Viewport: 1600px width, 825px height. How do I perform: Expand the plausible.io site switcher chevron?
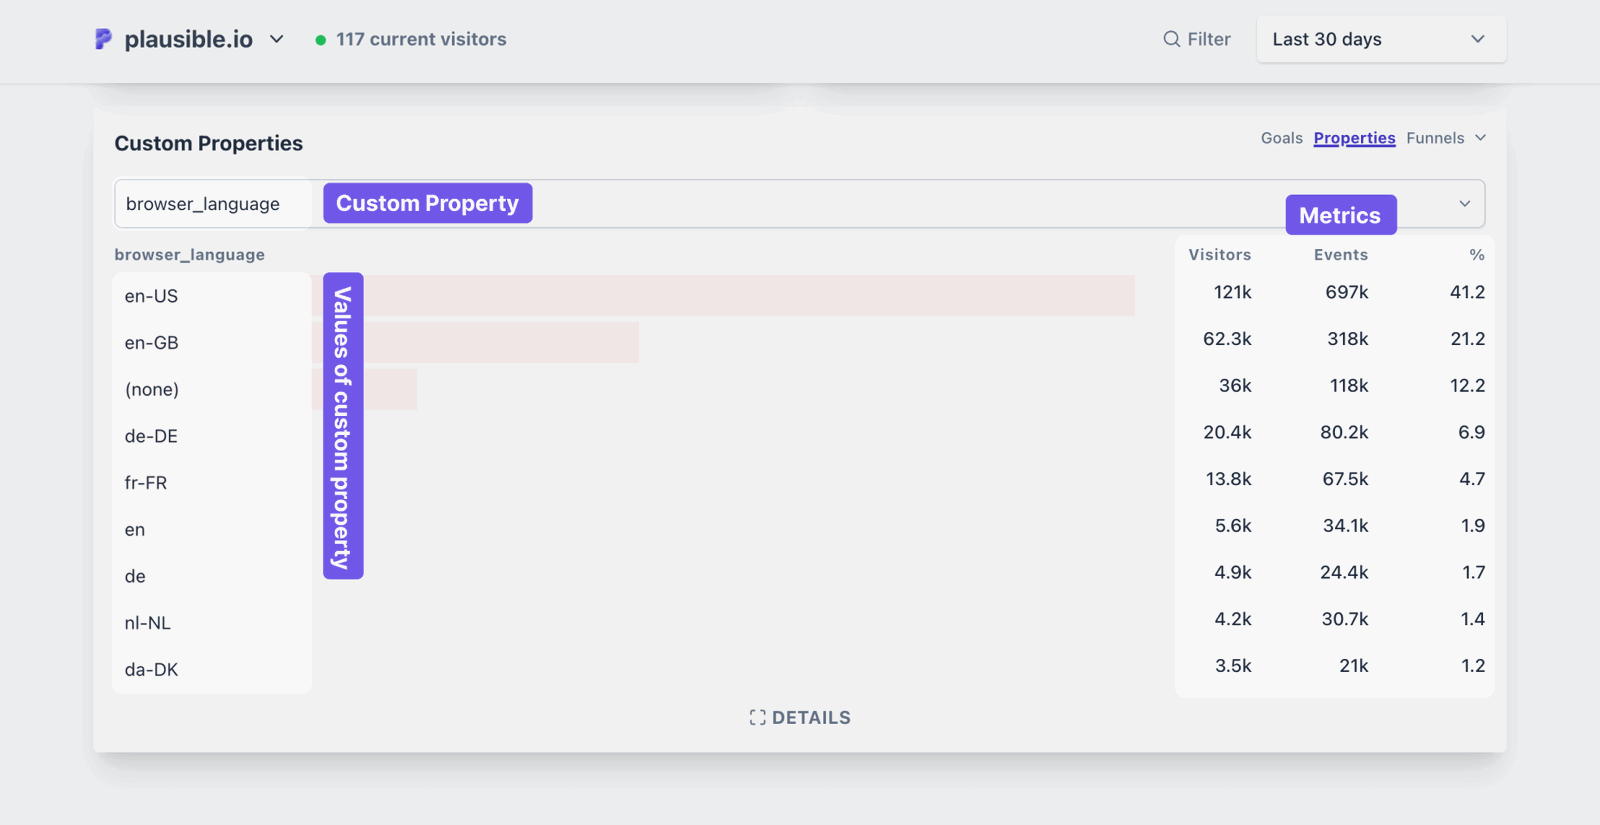pos(277,39)
